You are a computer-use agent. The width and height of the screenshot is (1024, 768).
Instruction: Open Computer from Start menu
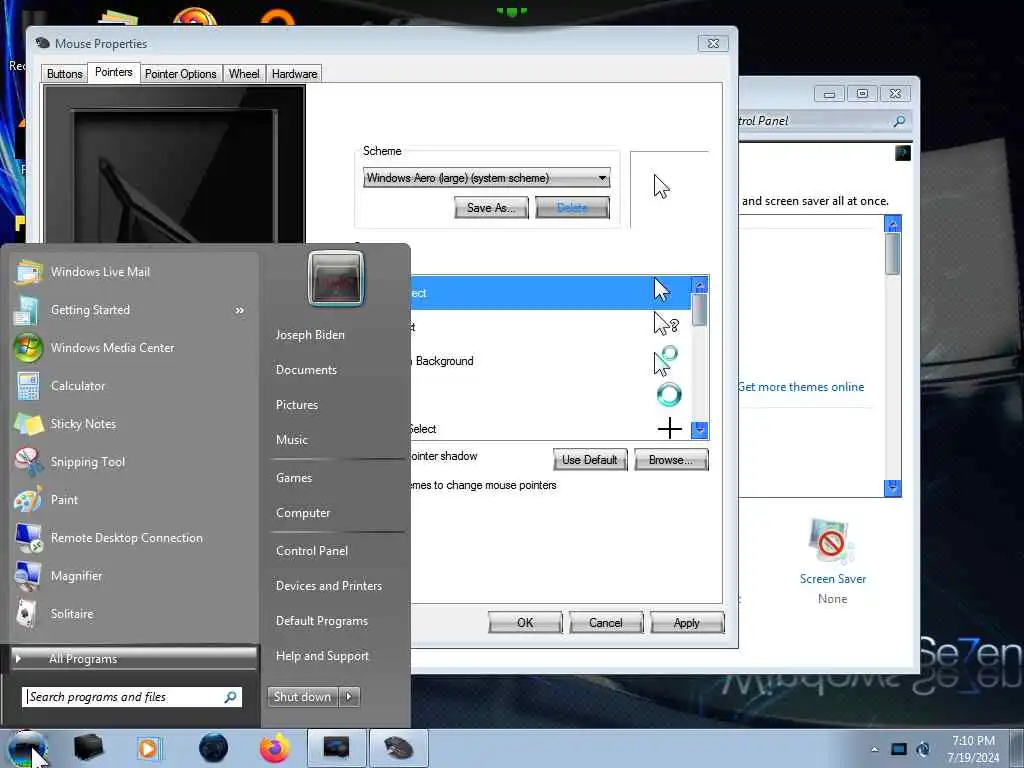coord(303,513)
